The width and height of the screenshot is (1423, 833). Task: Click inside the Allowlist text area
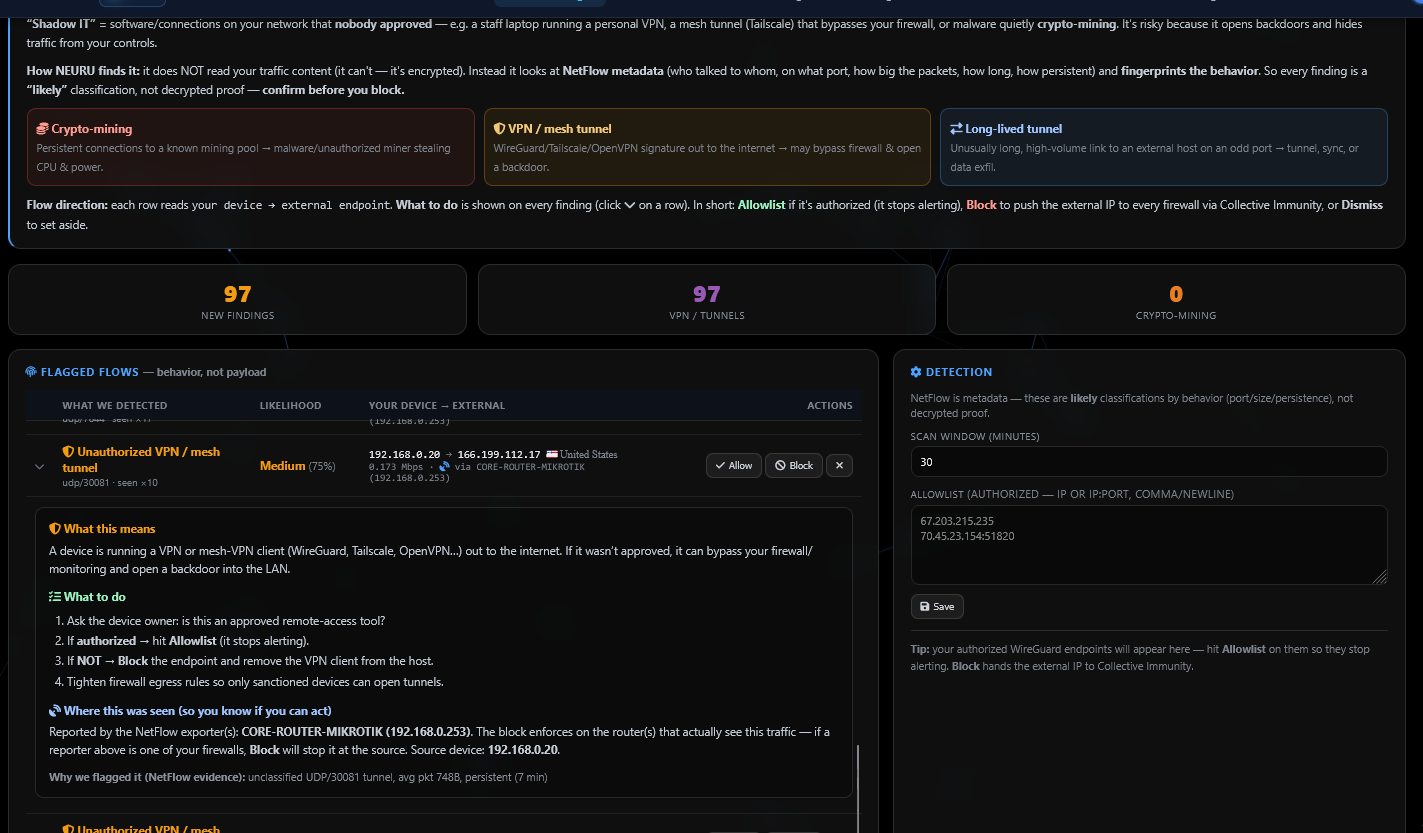point(1149,545)
